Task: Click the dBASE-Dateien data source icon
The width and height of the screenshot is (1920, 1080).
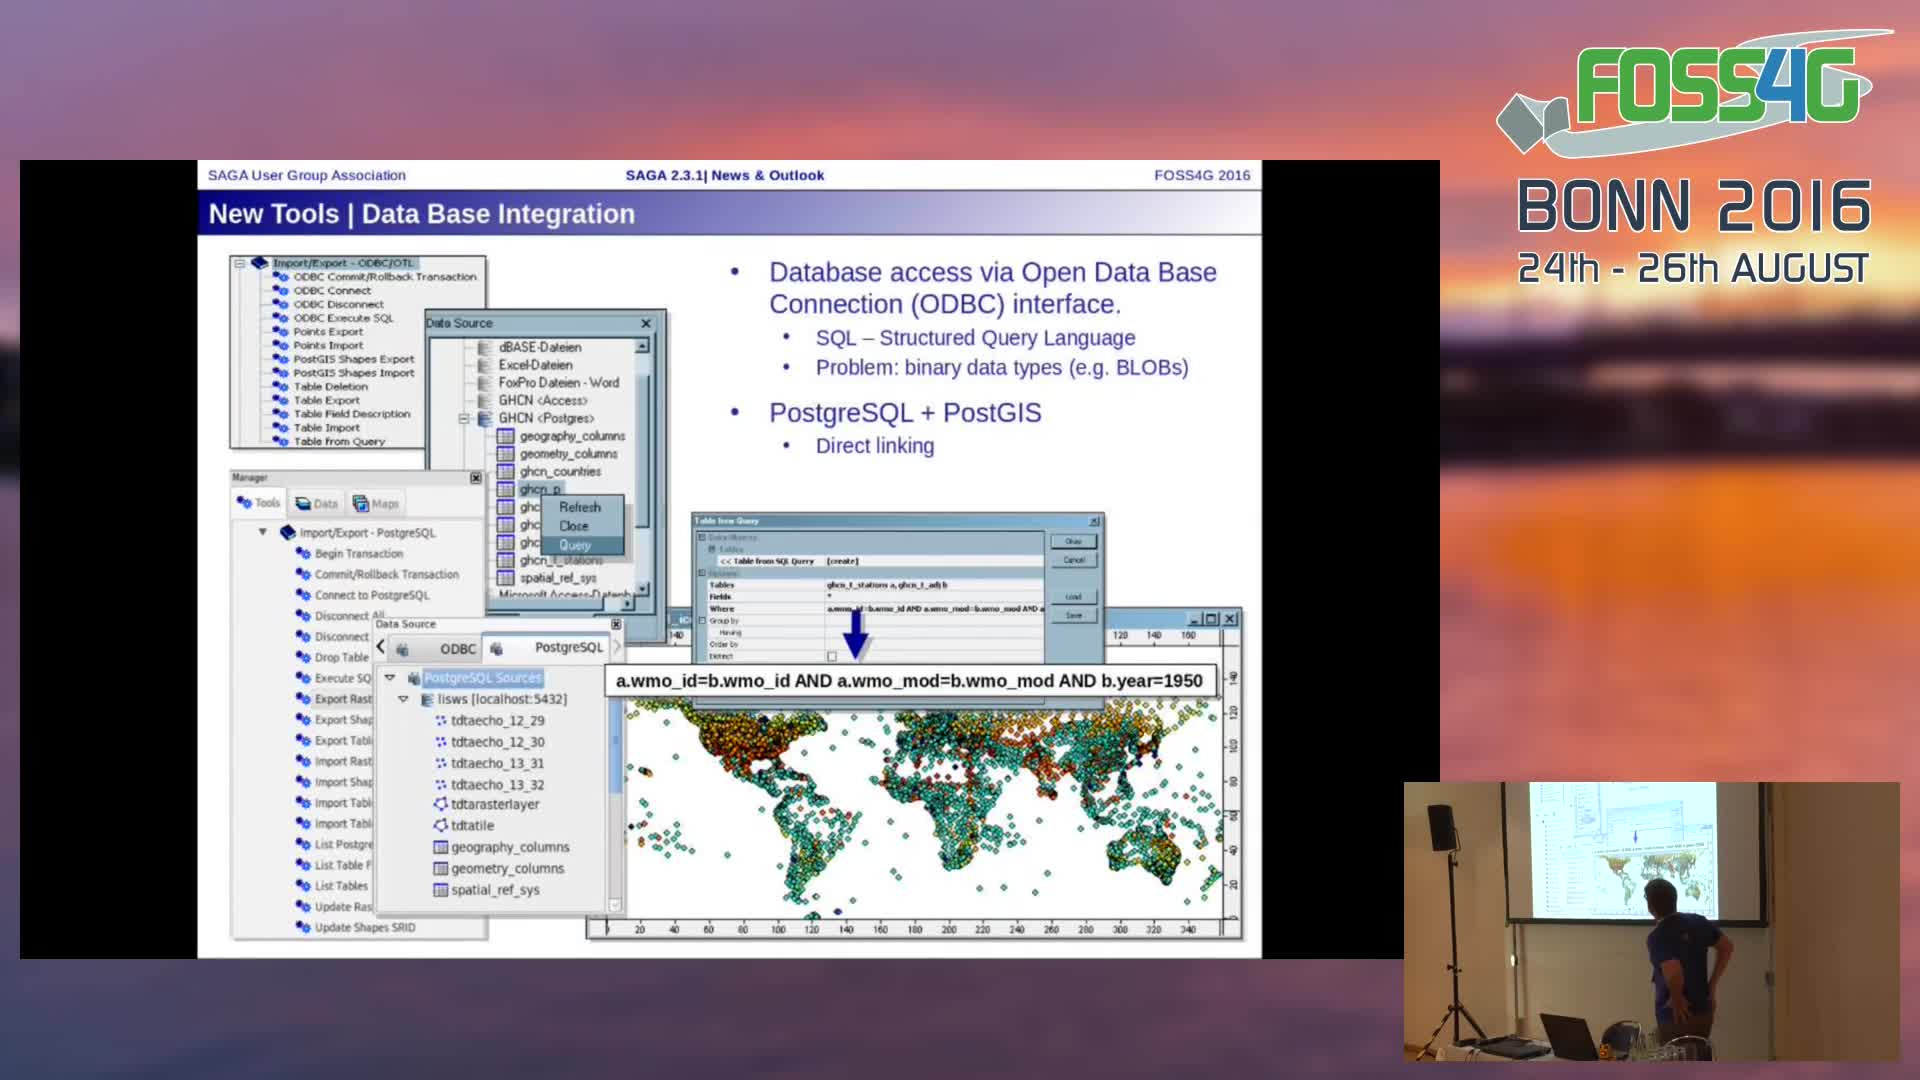Action: (485, 347)
